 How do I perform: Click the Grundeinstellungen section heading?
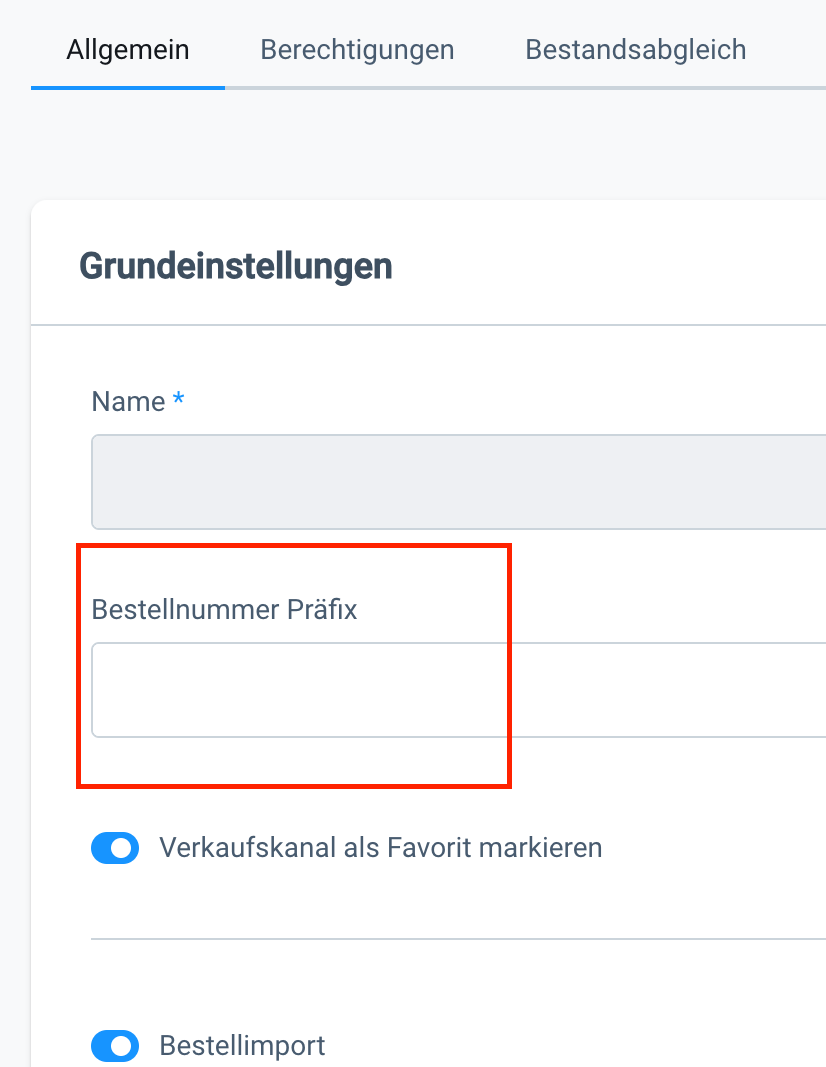pyautogui.click(x=236, y=266)
